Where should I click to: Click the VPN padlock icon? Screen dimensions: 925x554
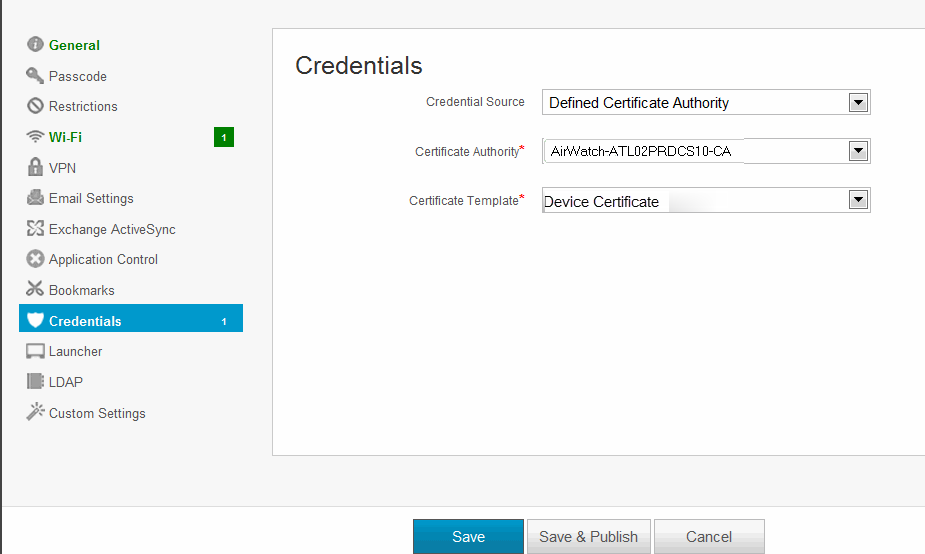coord(35,168)
